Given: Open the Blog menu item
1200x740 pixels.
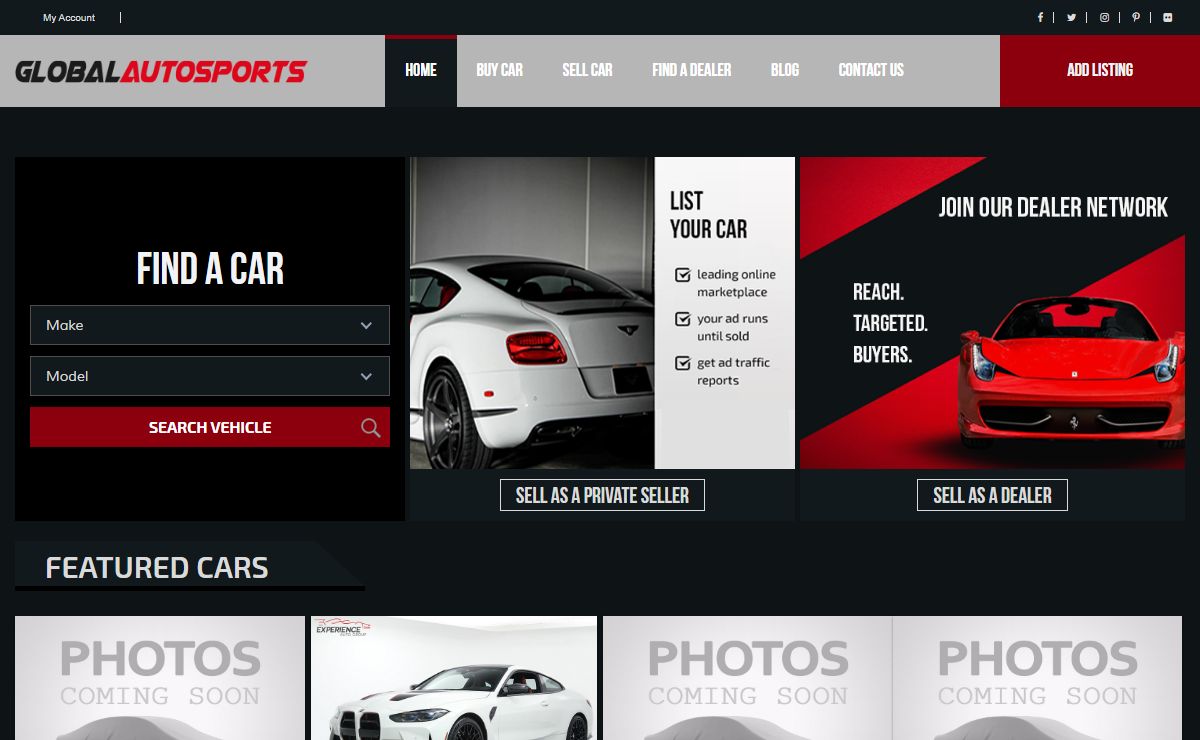Looking at the screenshot, I should pos(785,70).
